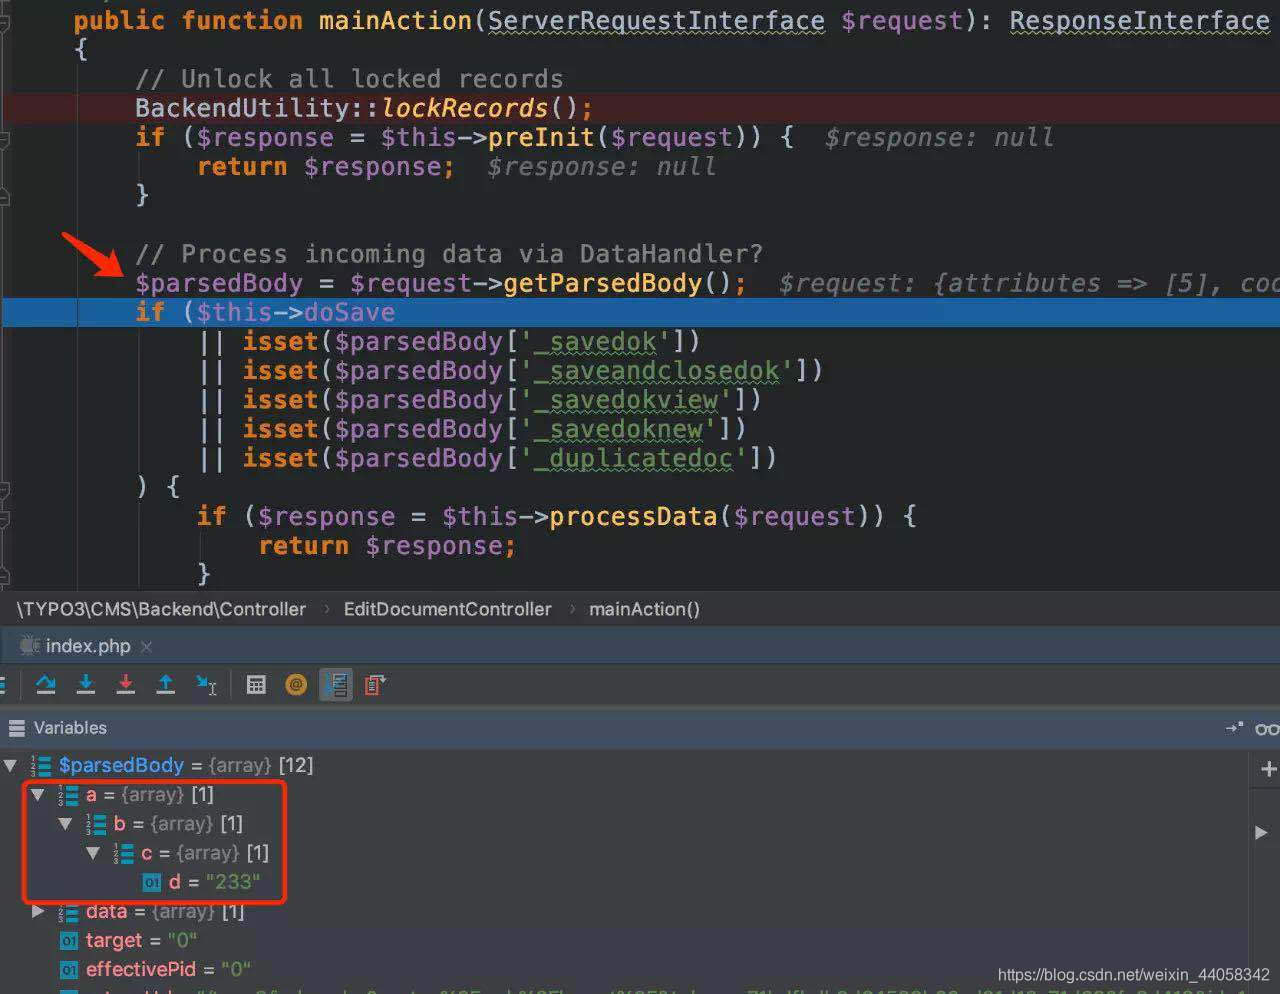Viewport: 1280px width, 994px height.
Task: Click ResponseInterface return type in the code
Action: pos(1139,21)
